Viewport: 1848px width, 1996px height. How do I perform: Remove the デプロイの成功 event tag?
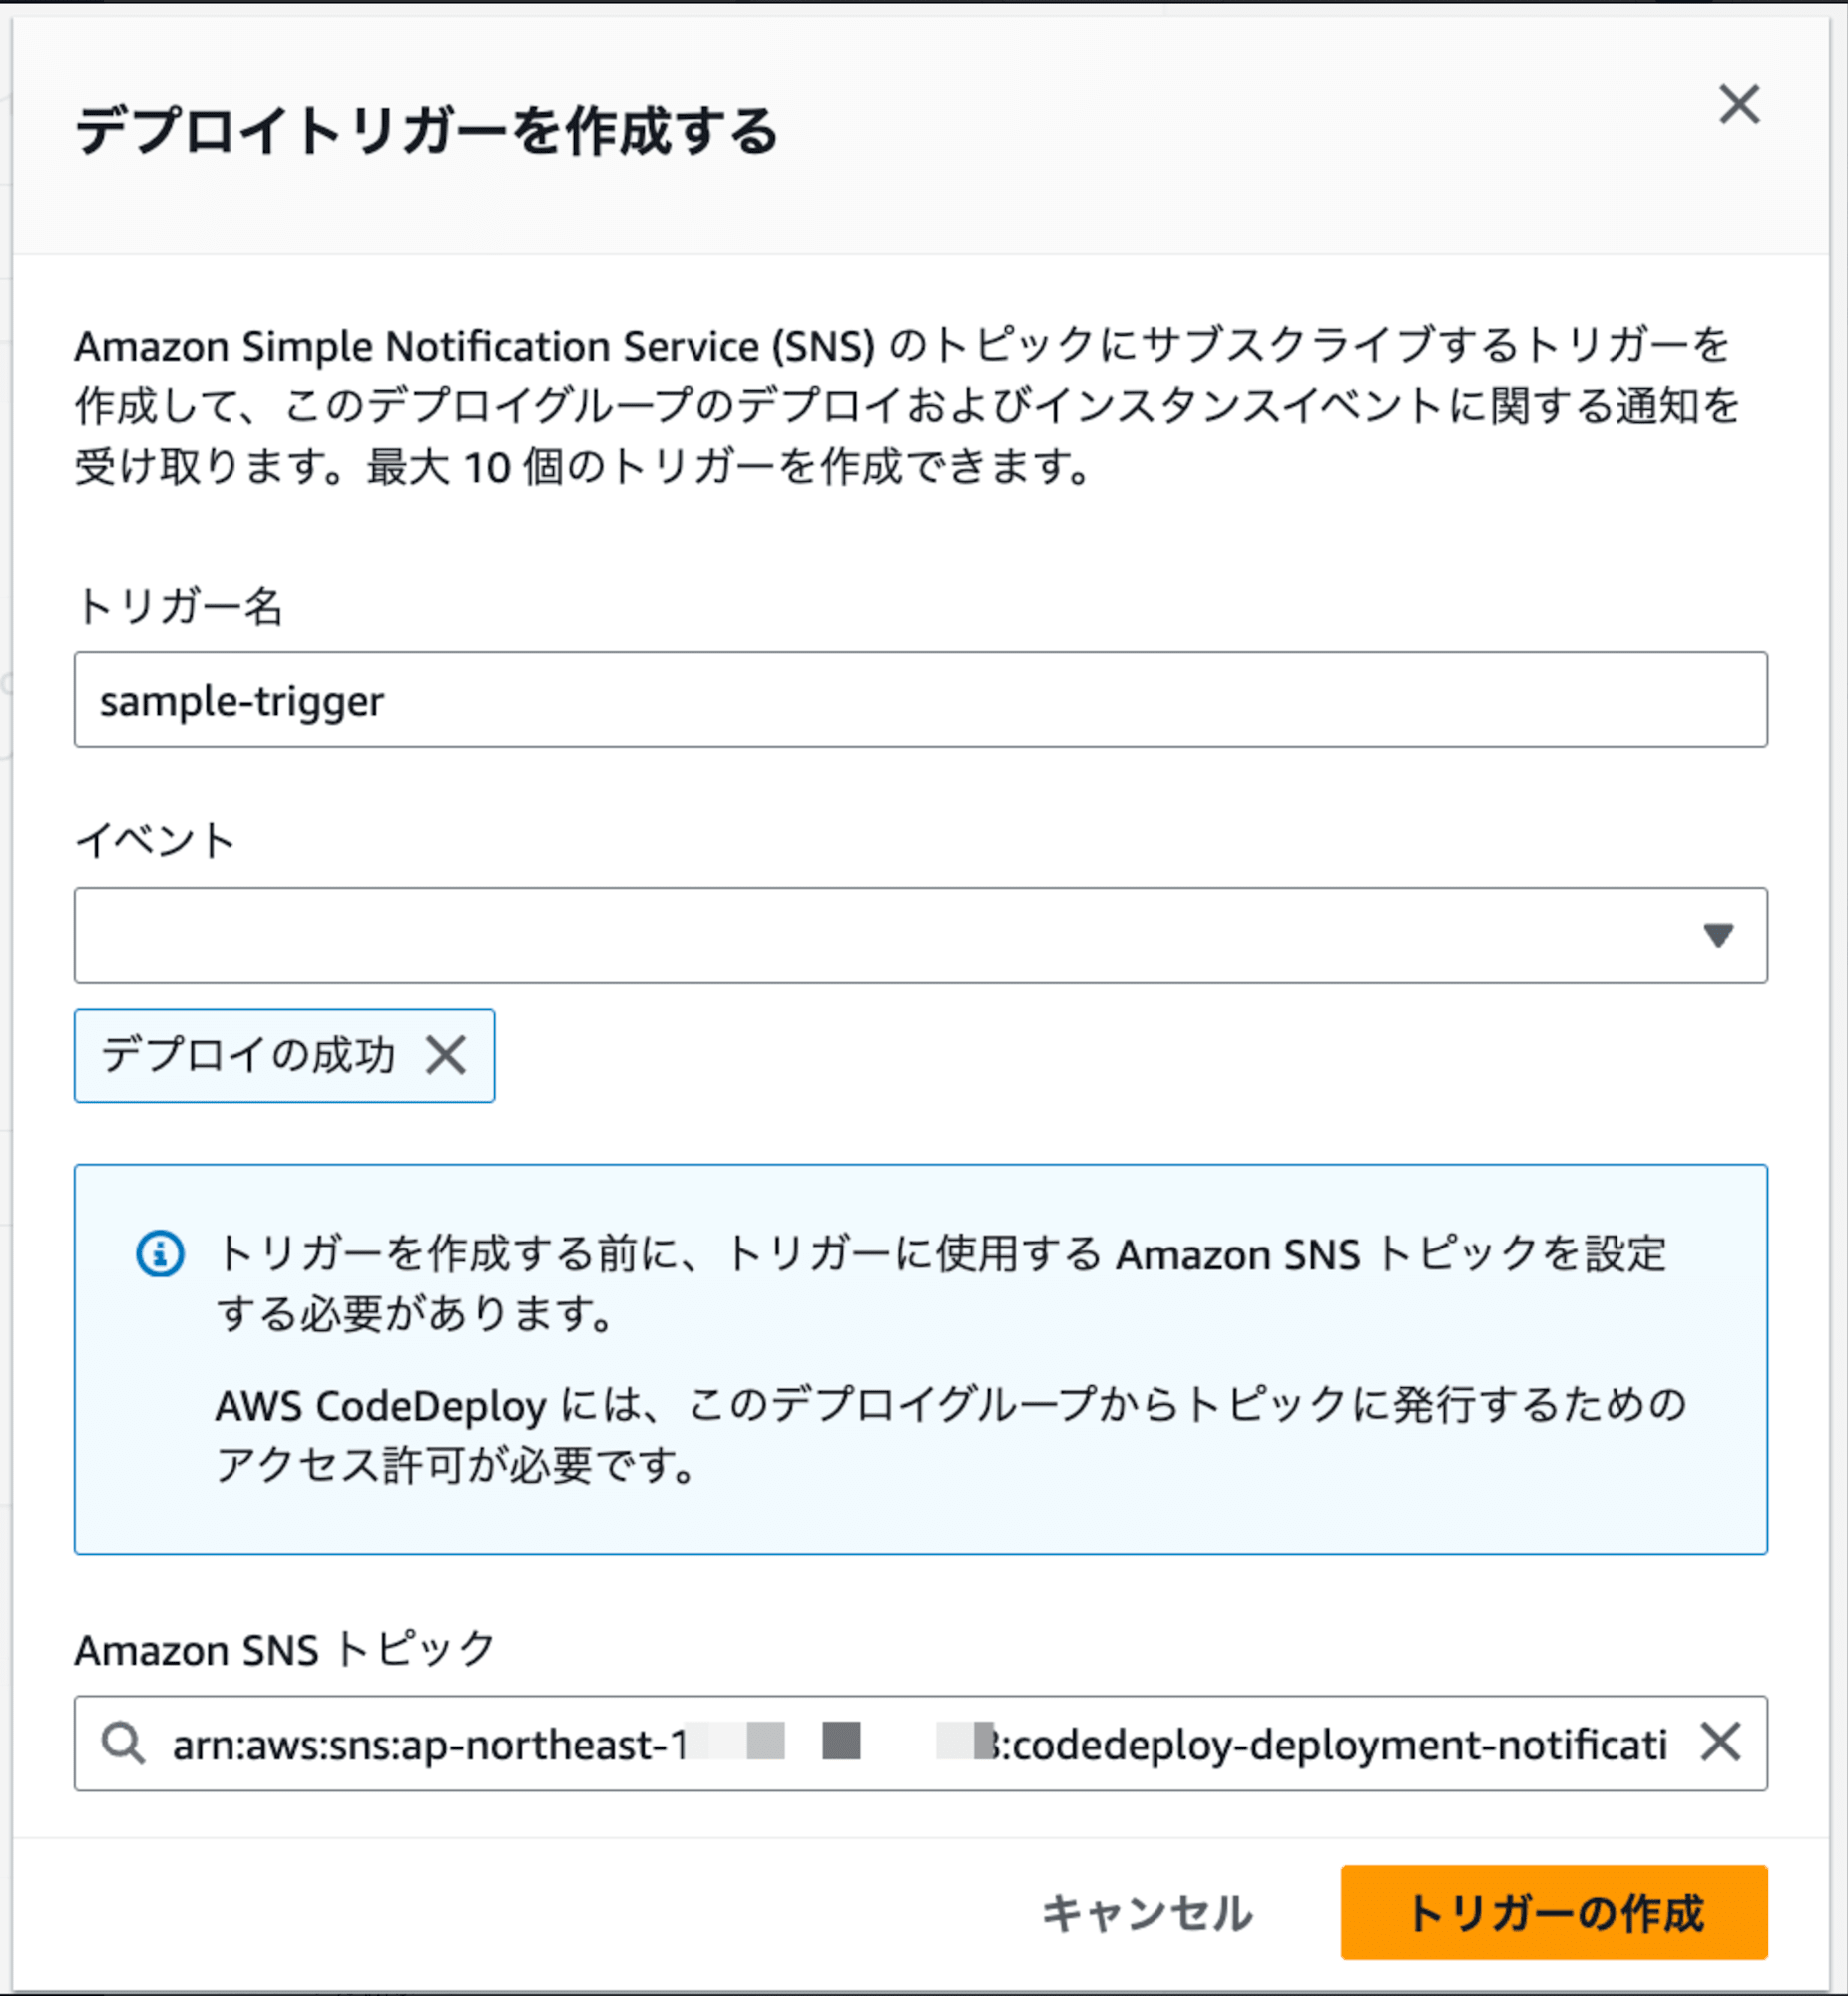tap(446, 1055)
